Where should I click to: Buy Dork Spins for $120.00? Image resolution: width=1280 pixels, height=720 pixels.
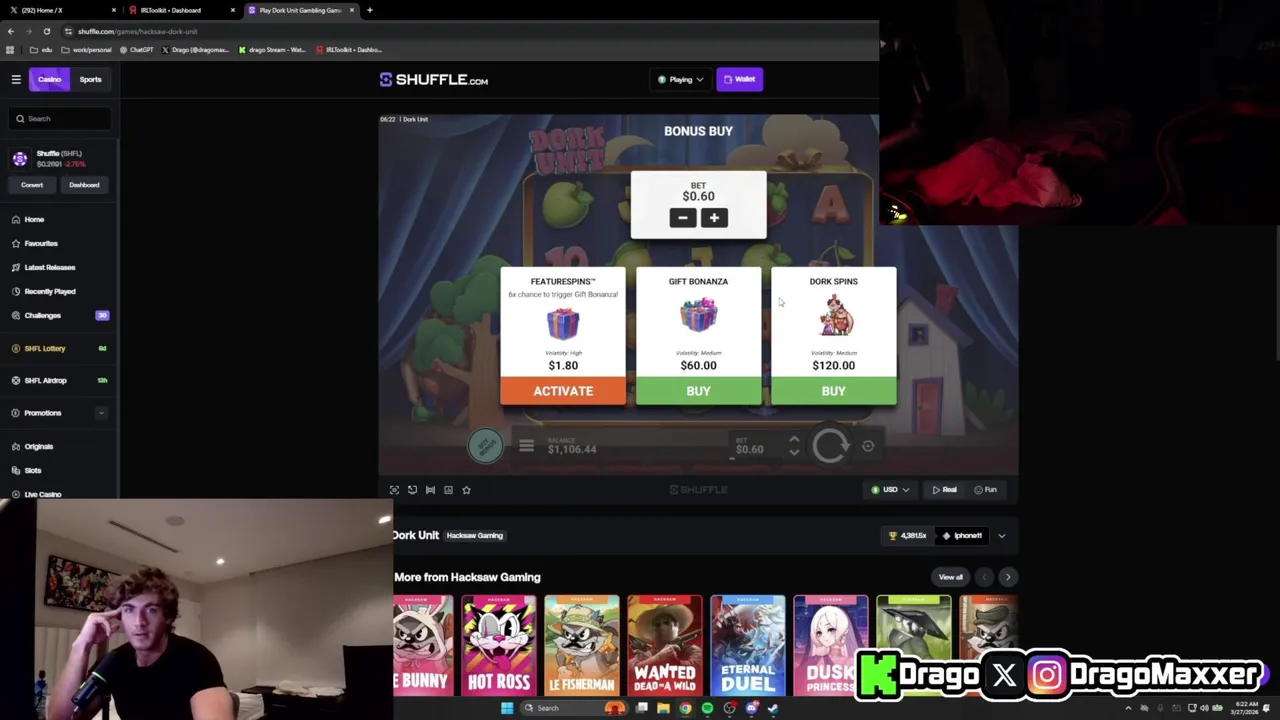(833, 391)
